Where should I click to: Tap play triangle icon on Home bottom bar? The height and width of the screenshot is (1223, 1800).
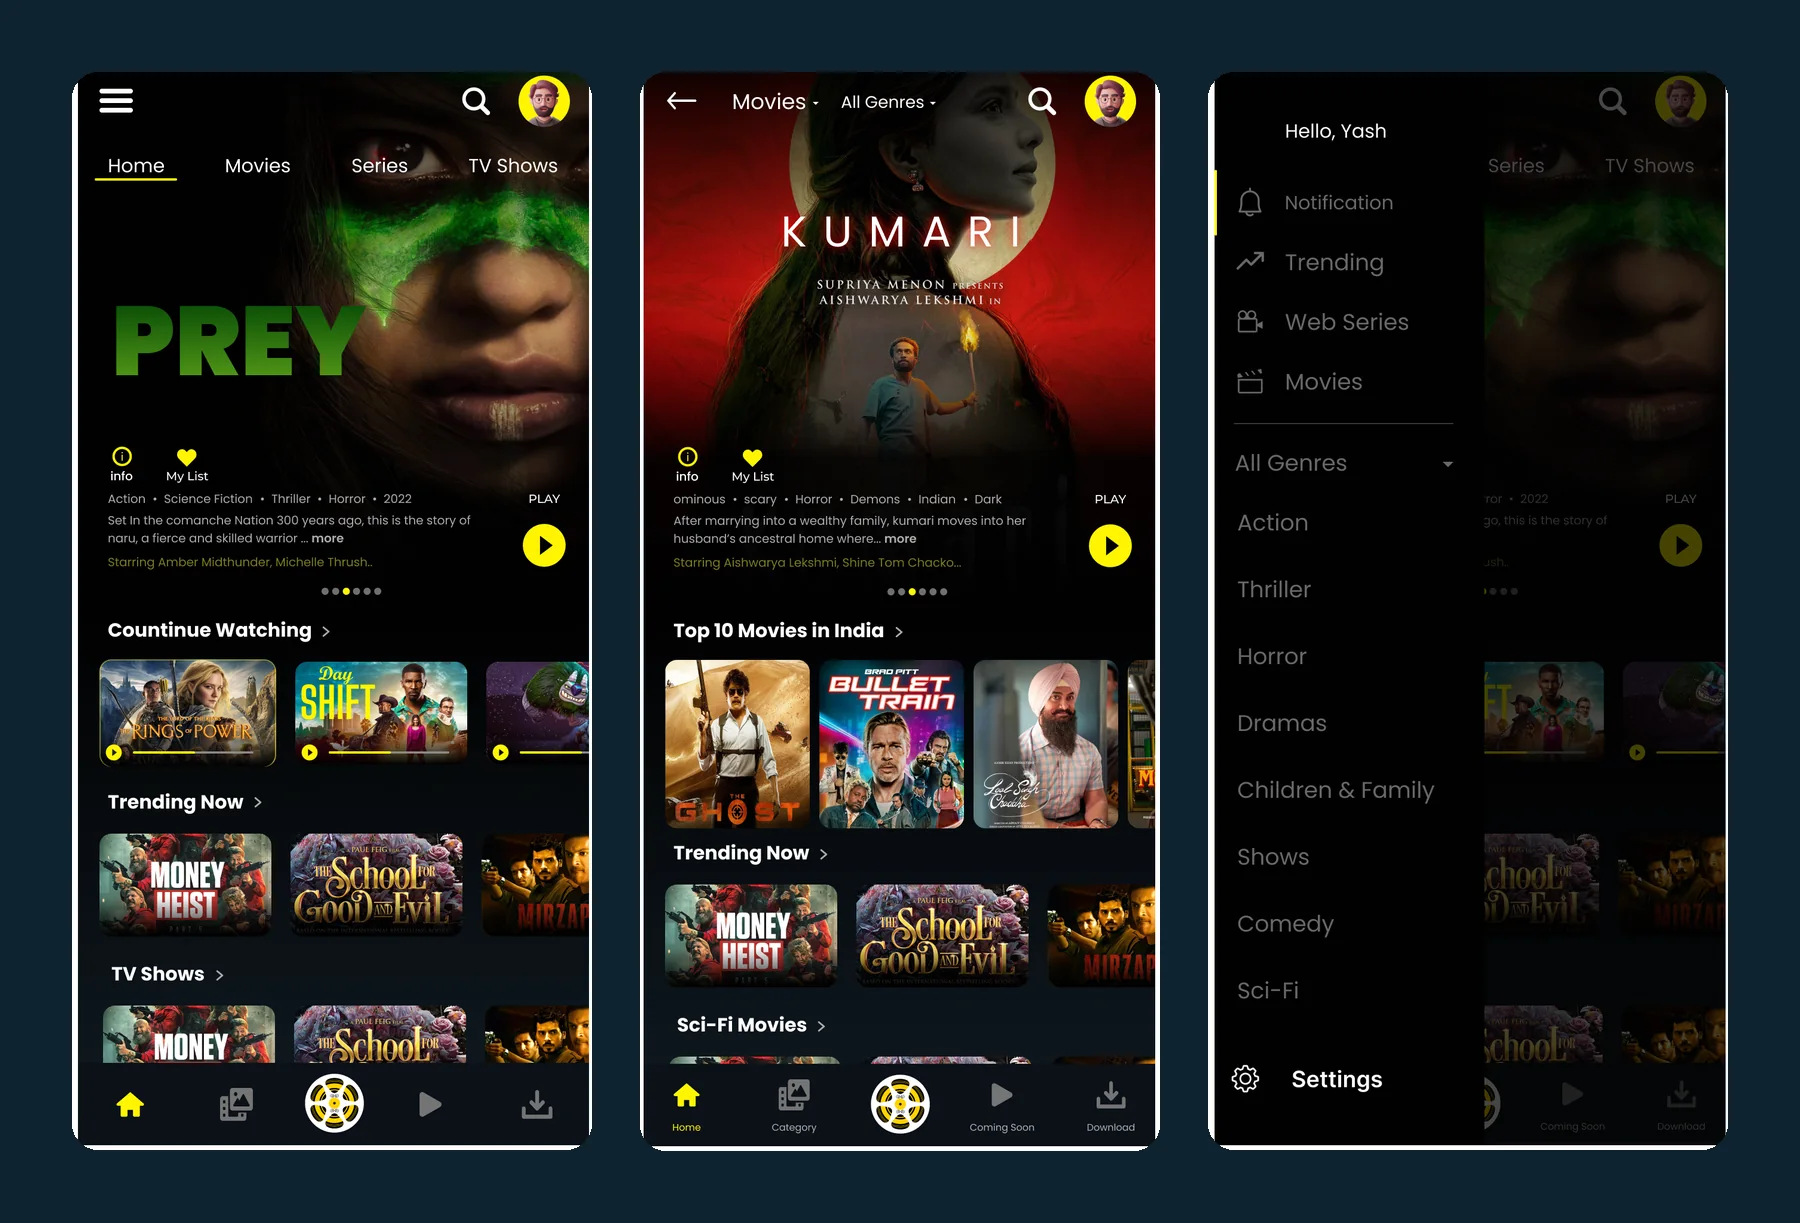click(430, 1104)
